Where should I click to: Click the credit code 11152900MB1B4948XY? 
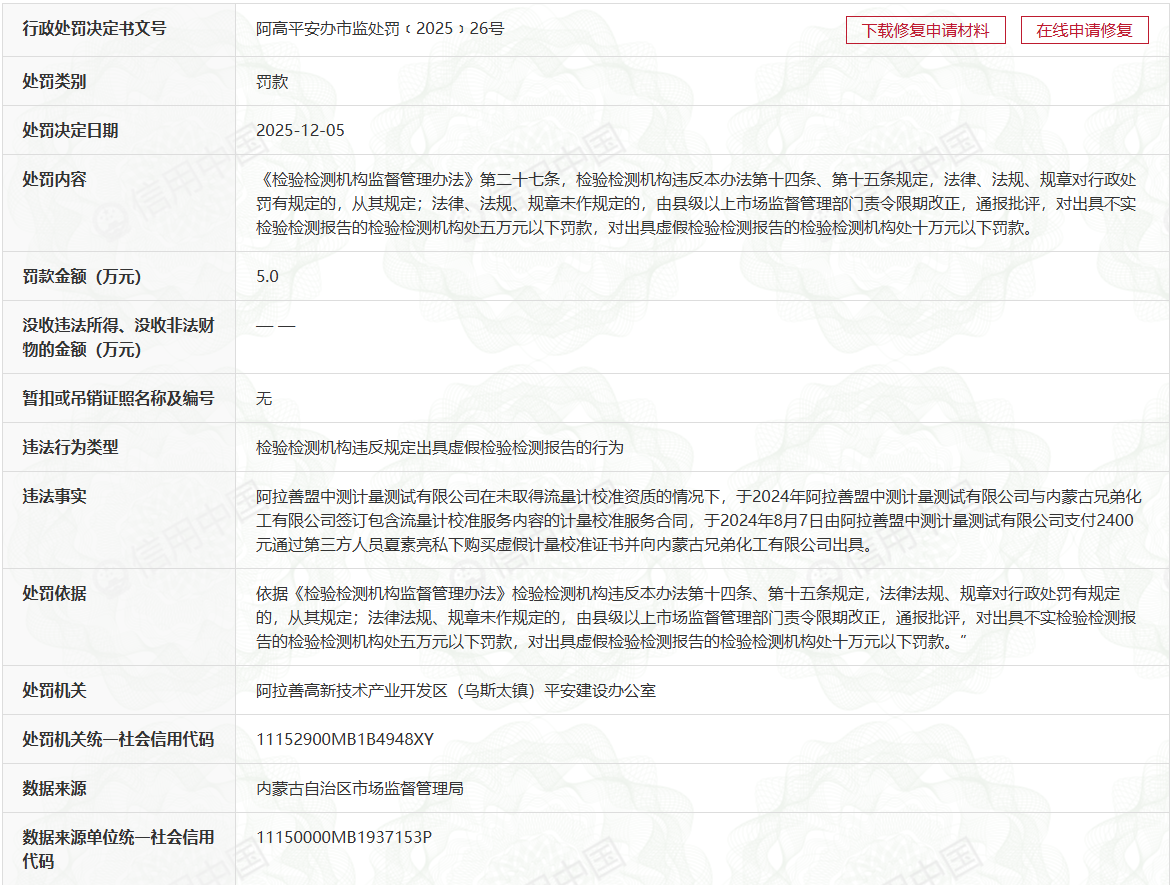[x=345, y=740]
